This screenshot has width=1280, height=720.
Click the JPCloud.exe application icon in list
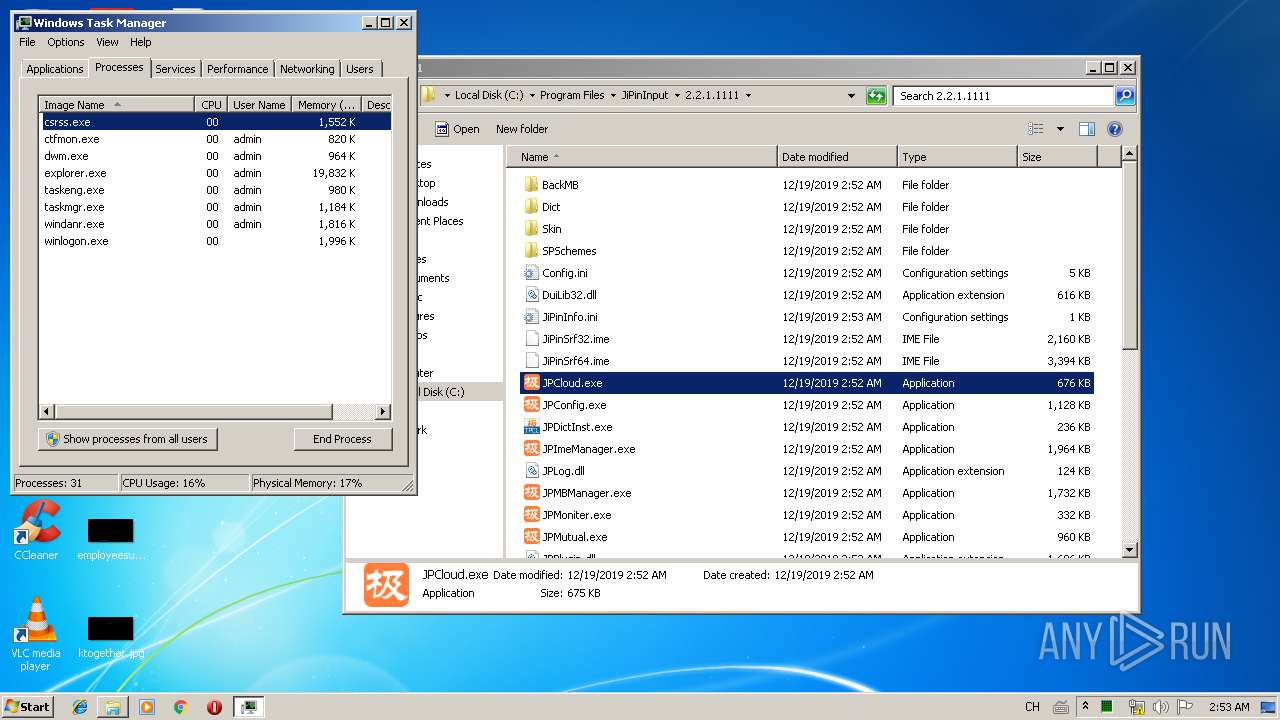point(532,383)
